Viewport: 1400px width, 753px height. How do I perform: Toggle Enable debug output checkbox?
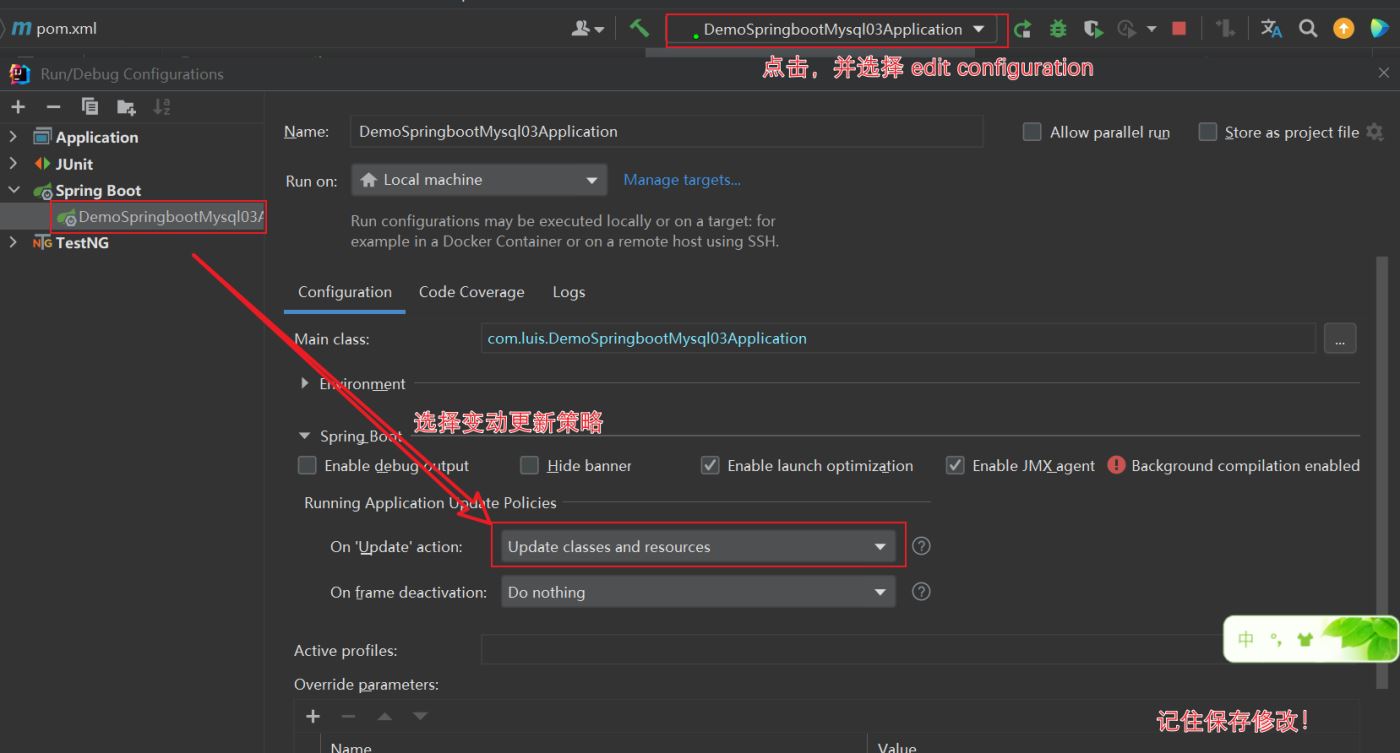[x=308, y=466]
